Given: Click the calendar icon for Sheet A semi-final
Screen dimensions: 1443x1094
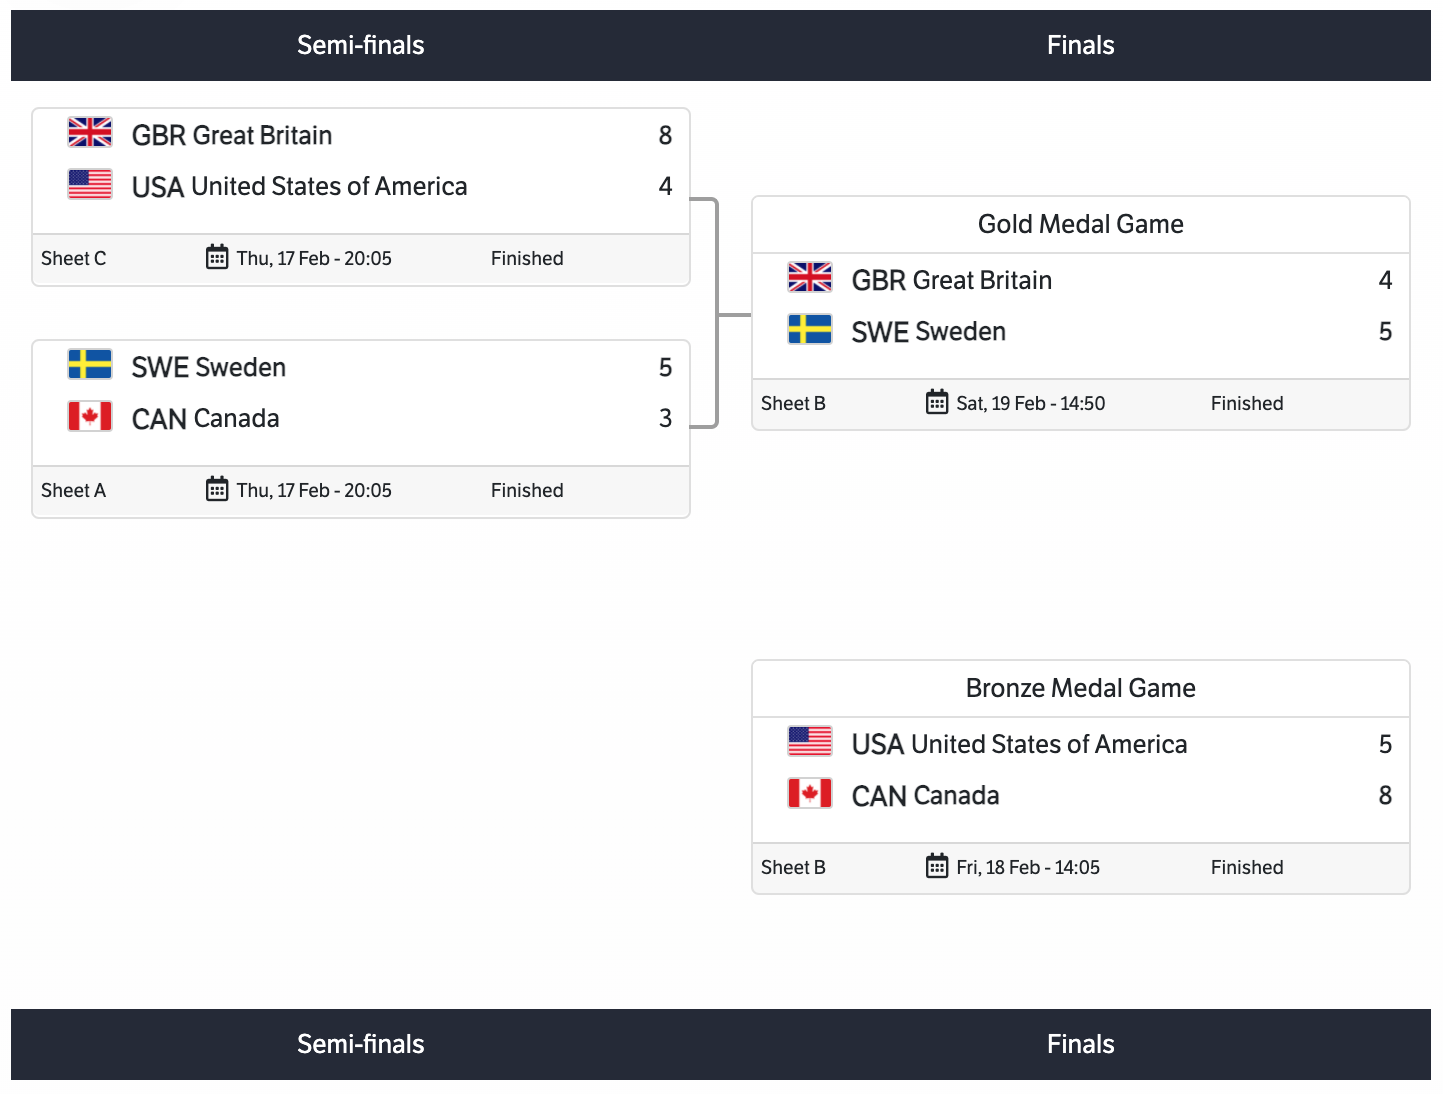Looking at the screenshot, I should click(217, 489).
